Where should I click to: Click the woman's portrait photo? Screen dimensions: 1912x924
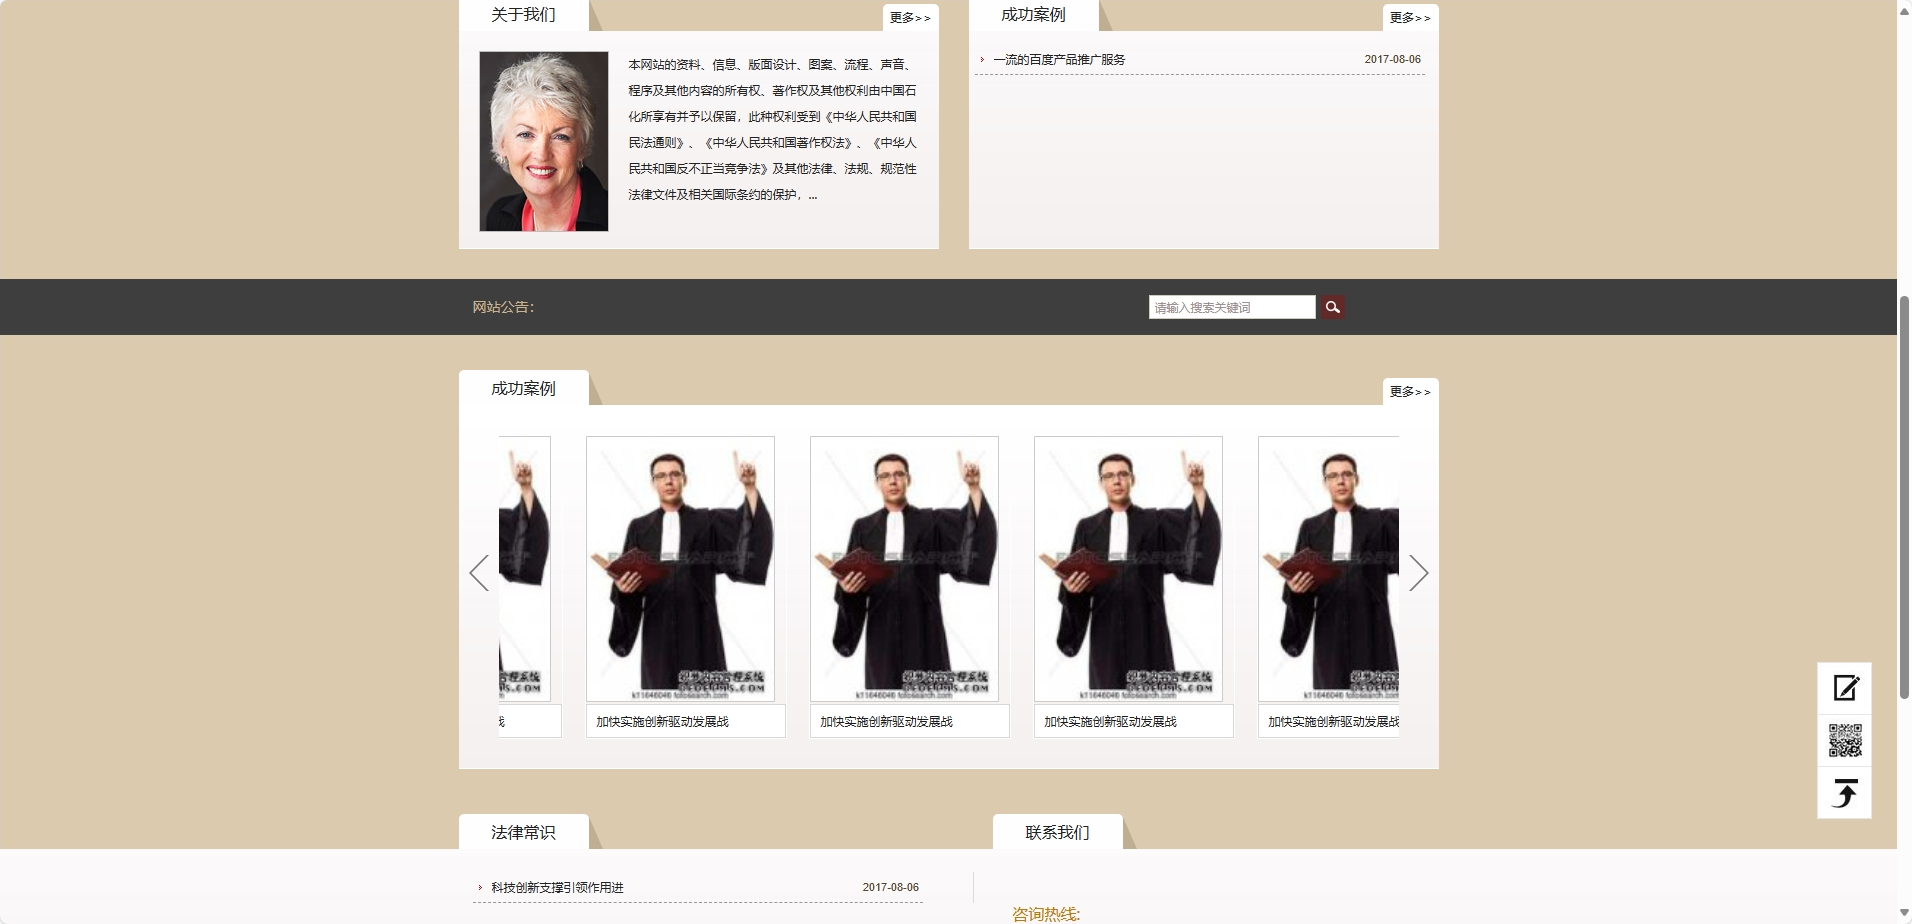pos(544,141)
